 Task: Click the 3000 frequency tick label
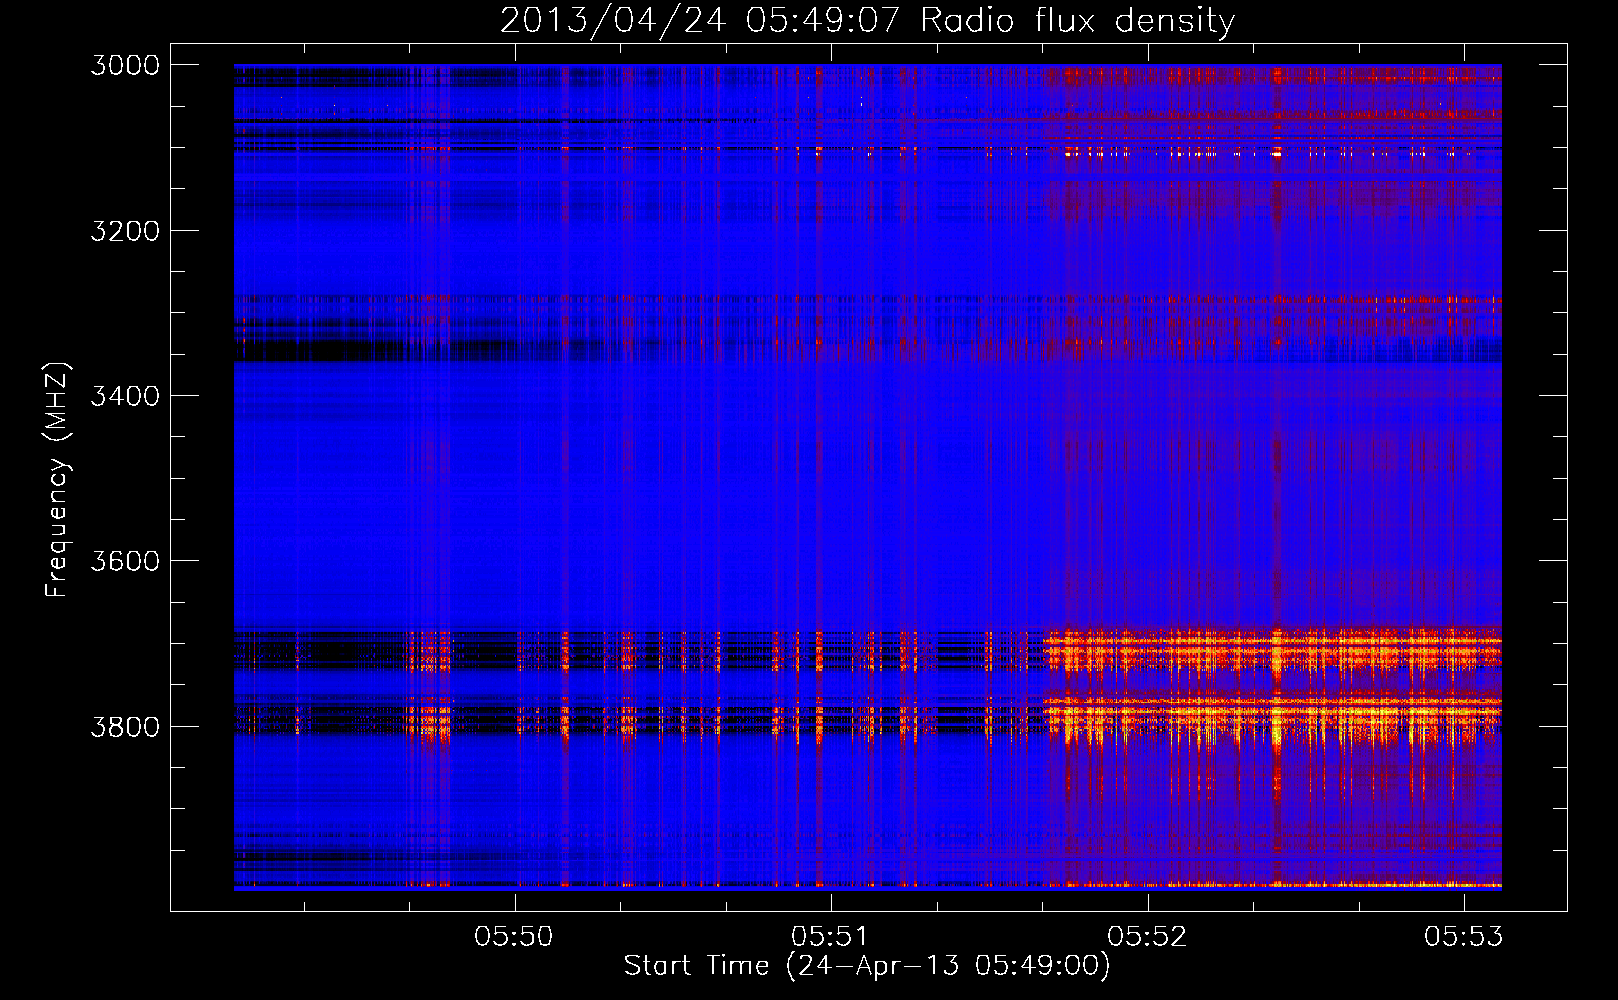[125, 65]
